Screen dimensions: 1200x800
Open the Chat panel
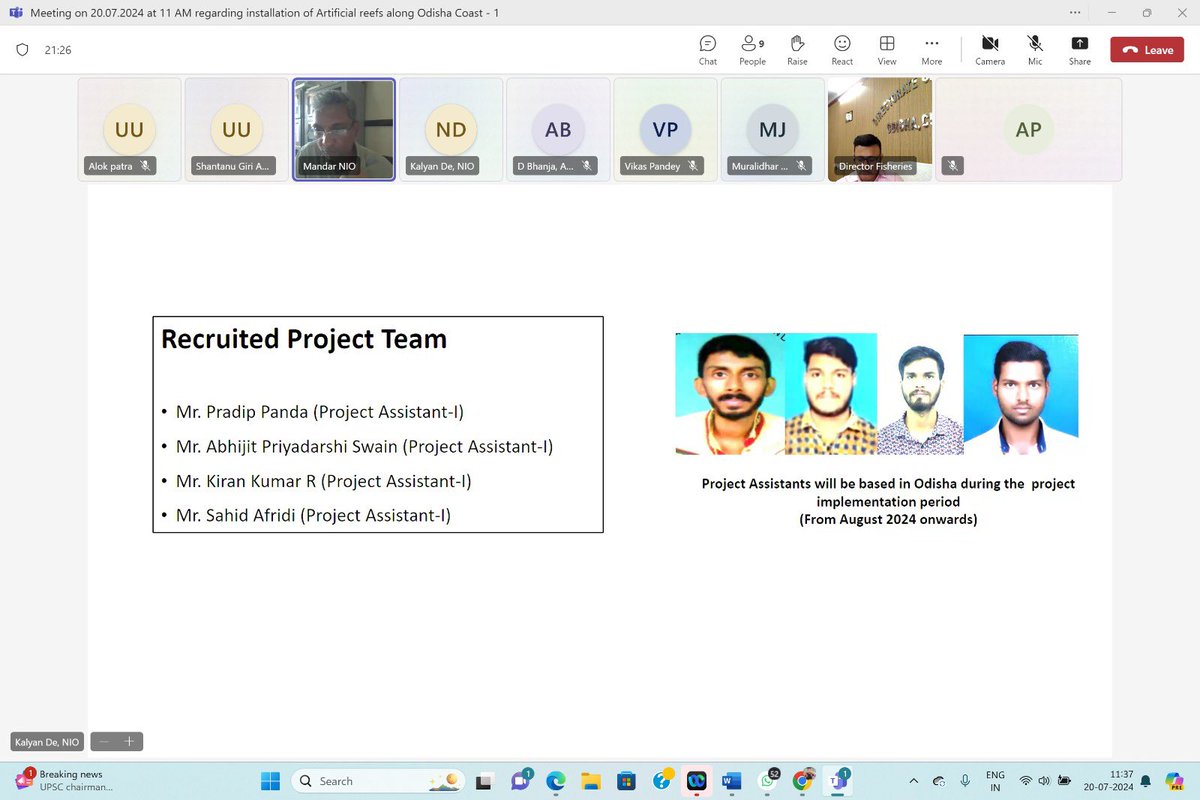pyautogui.click(x=707, y=50)
